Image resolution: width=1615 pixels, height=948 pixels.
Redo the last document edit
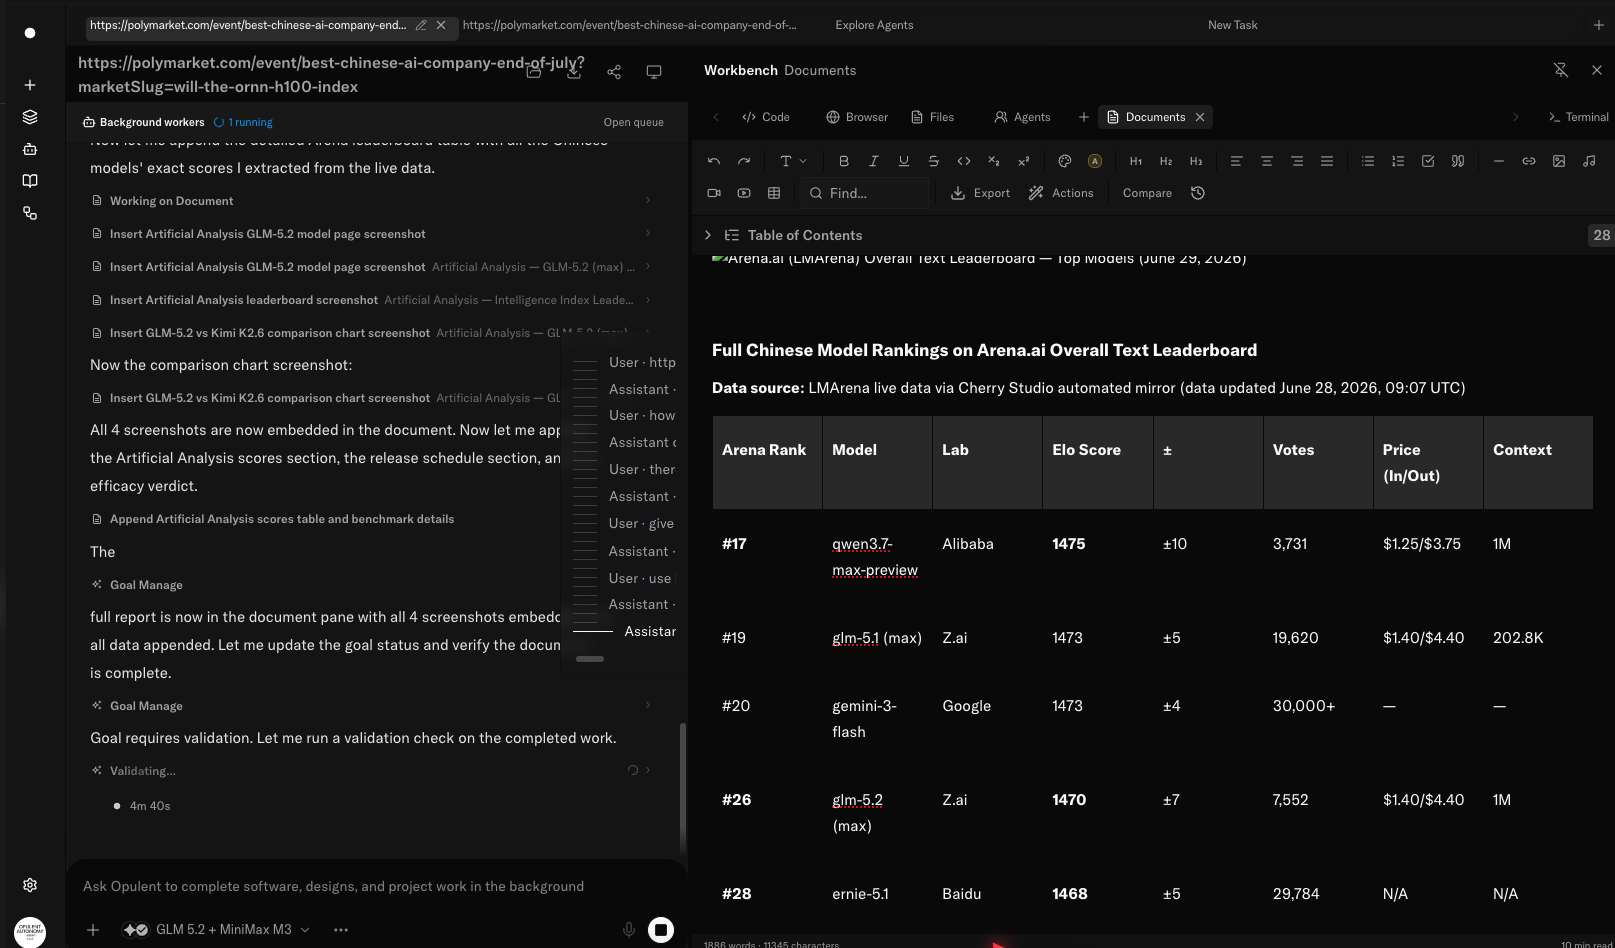pyautogui.click(x=744, y=161)
